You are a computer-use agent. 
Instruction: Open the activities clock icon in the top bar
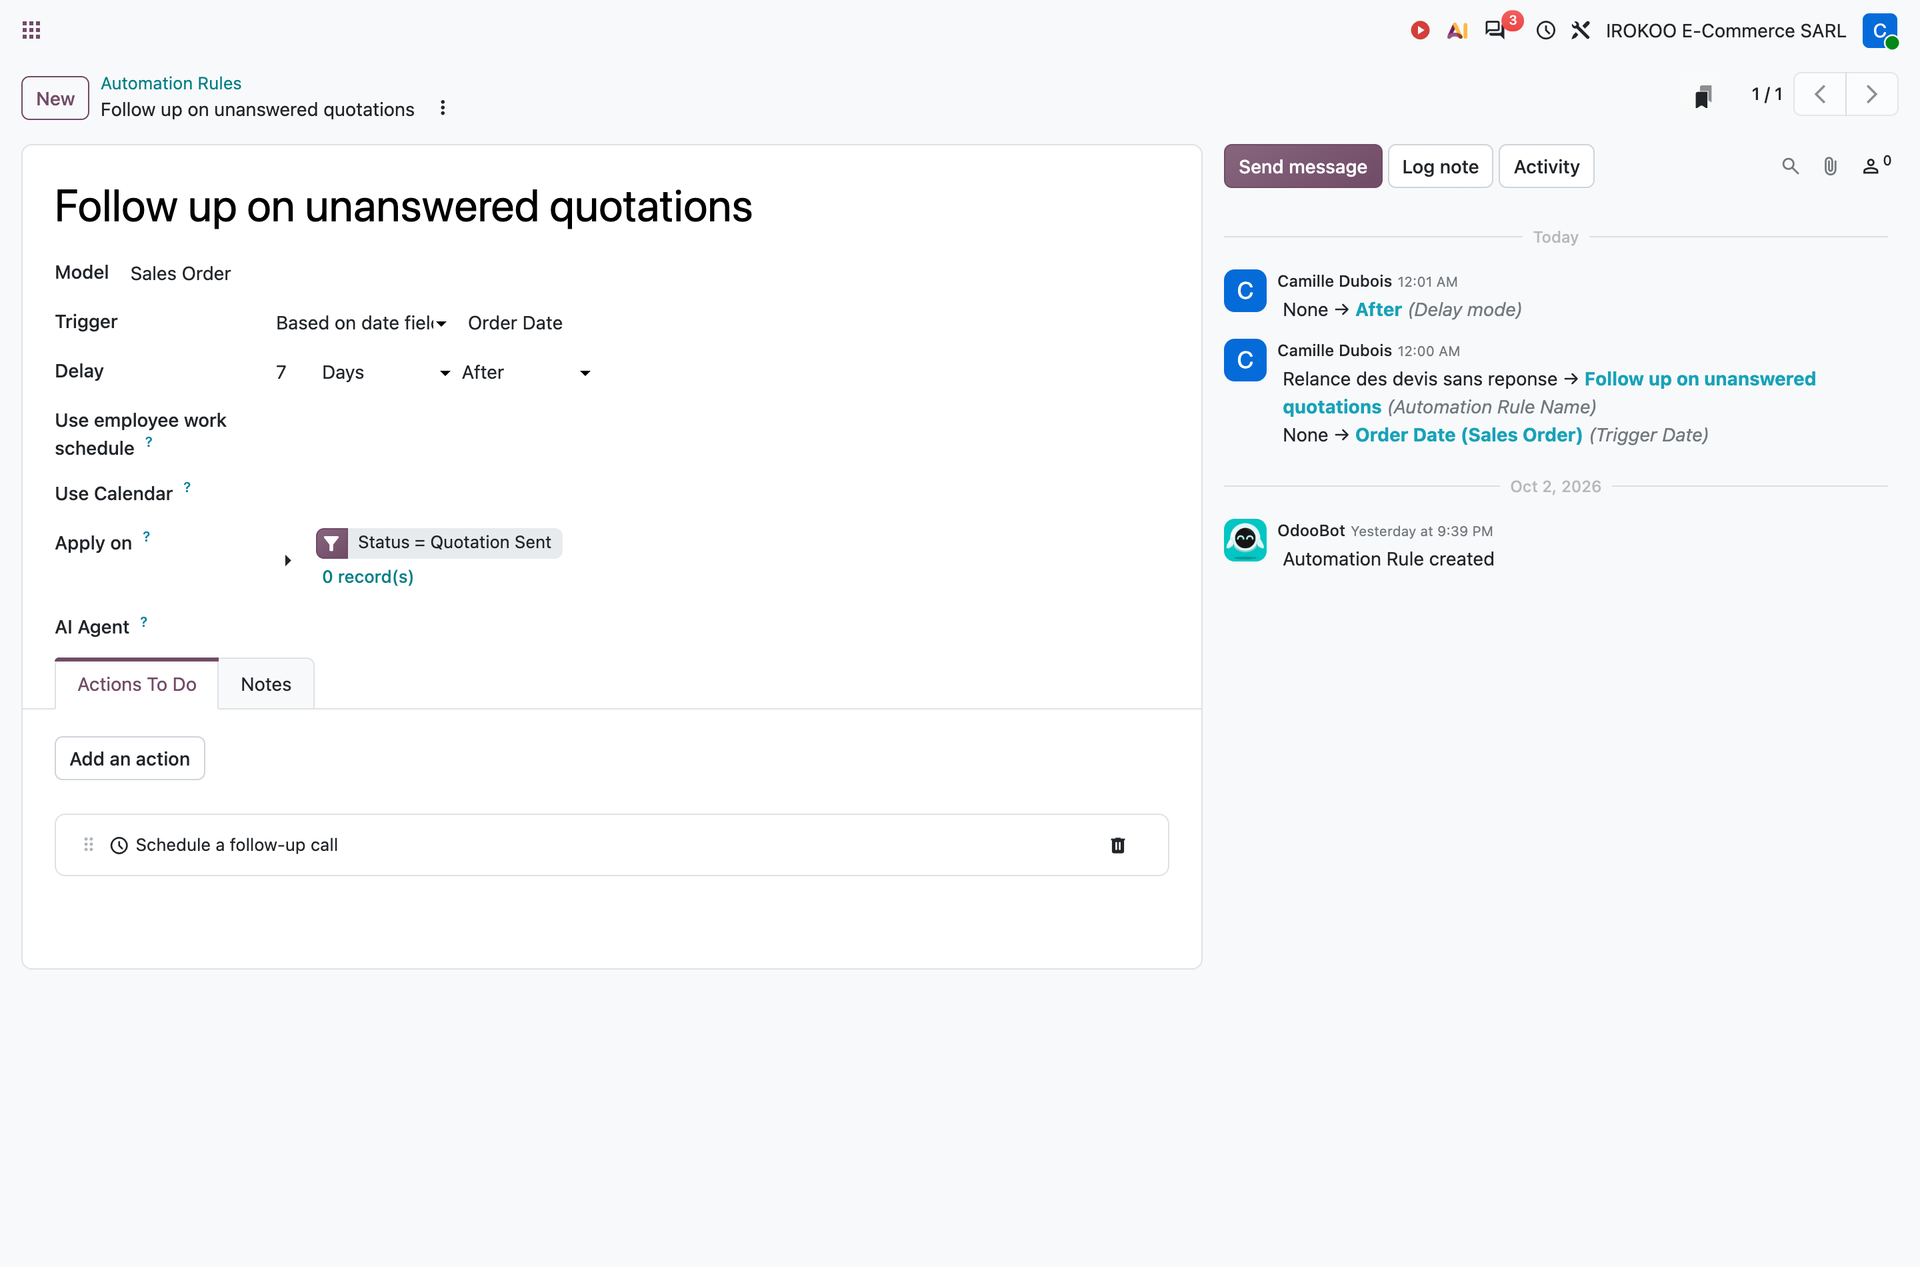tap(1546, 30)
